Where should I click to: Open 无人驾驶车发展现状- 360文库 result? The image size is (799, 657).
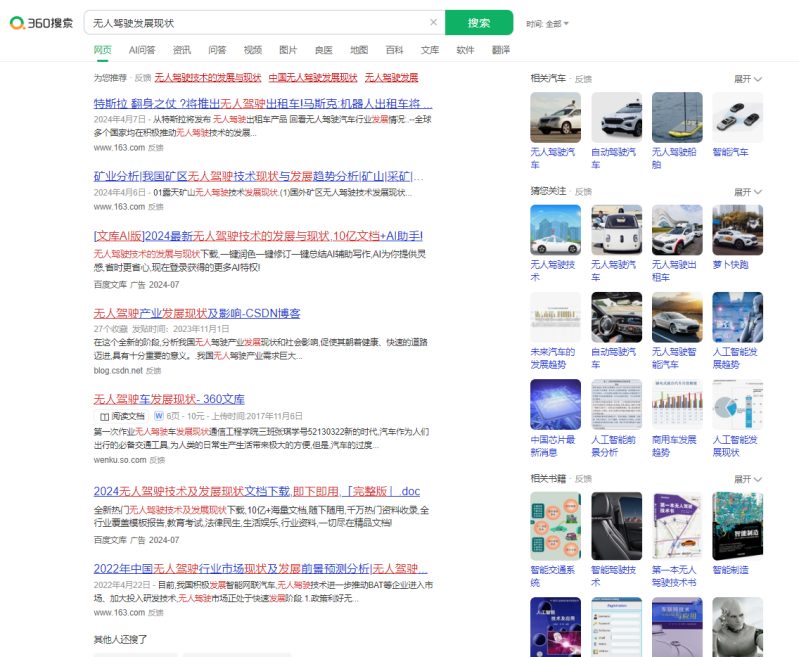point(169,399)
